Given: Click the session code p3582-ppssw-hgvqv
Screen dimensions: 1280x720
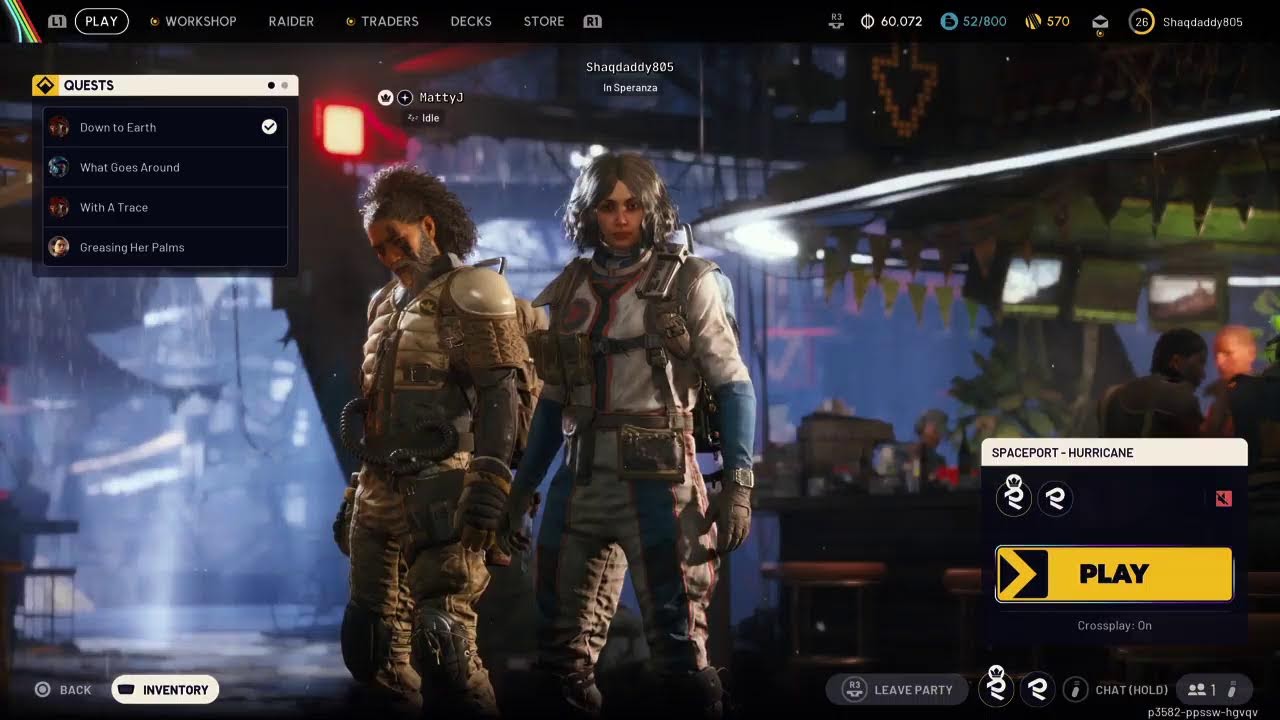Looking at the screenshot, I should 1202,712.
